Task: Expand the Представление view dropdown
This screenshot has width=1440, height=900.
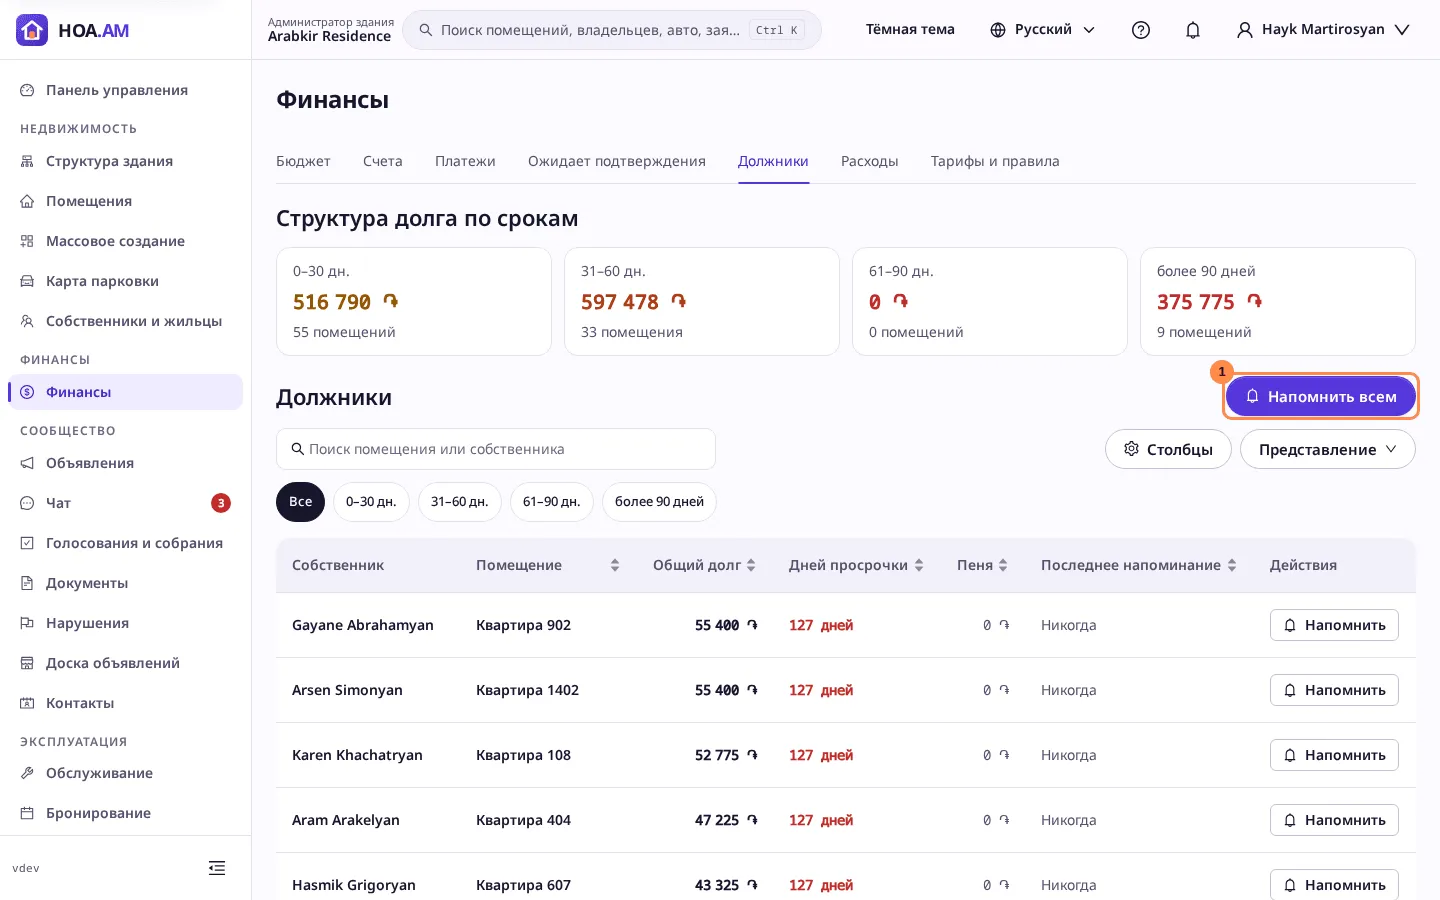Action: [1328, 449]
